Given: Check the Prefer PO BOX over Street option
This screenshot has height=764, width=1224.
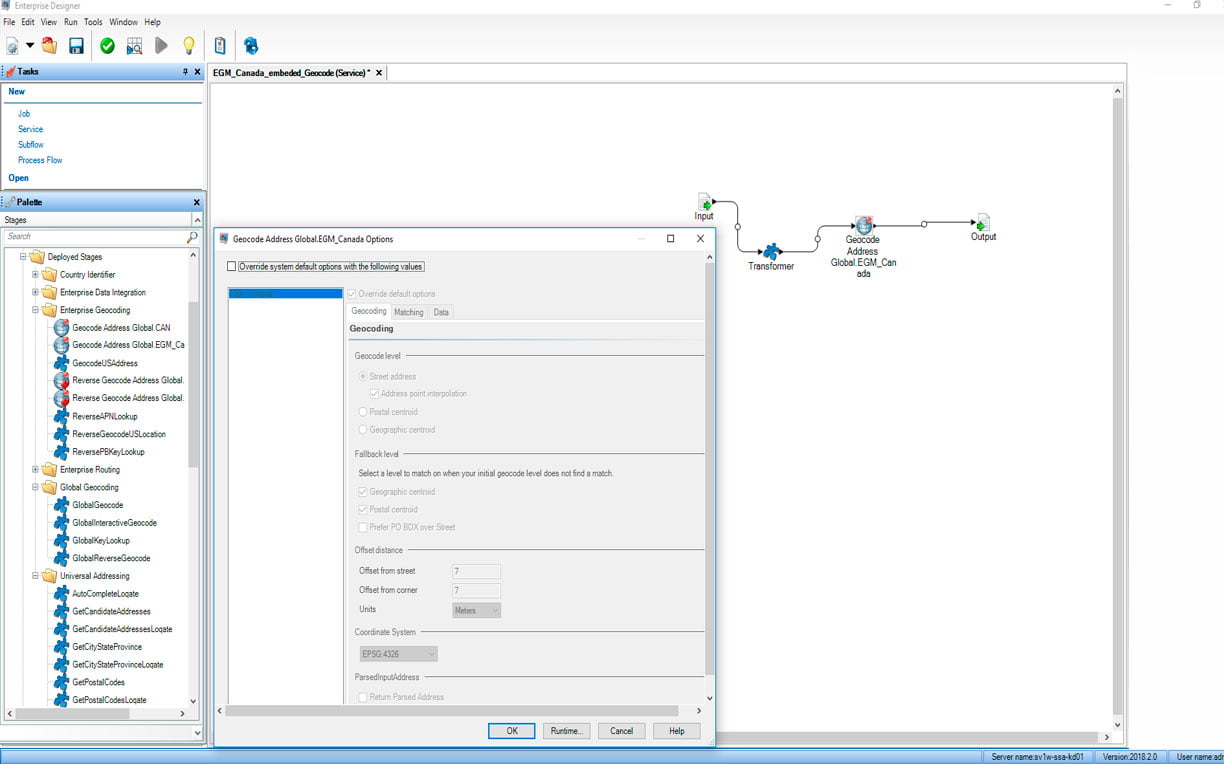Looking at the screenshot, I should coord(362,528).
